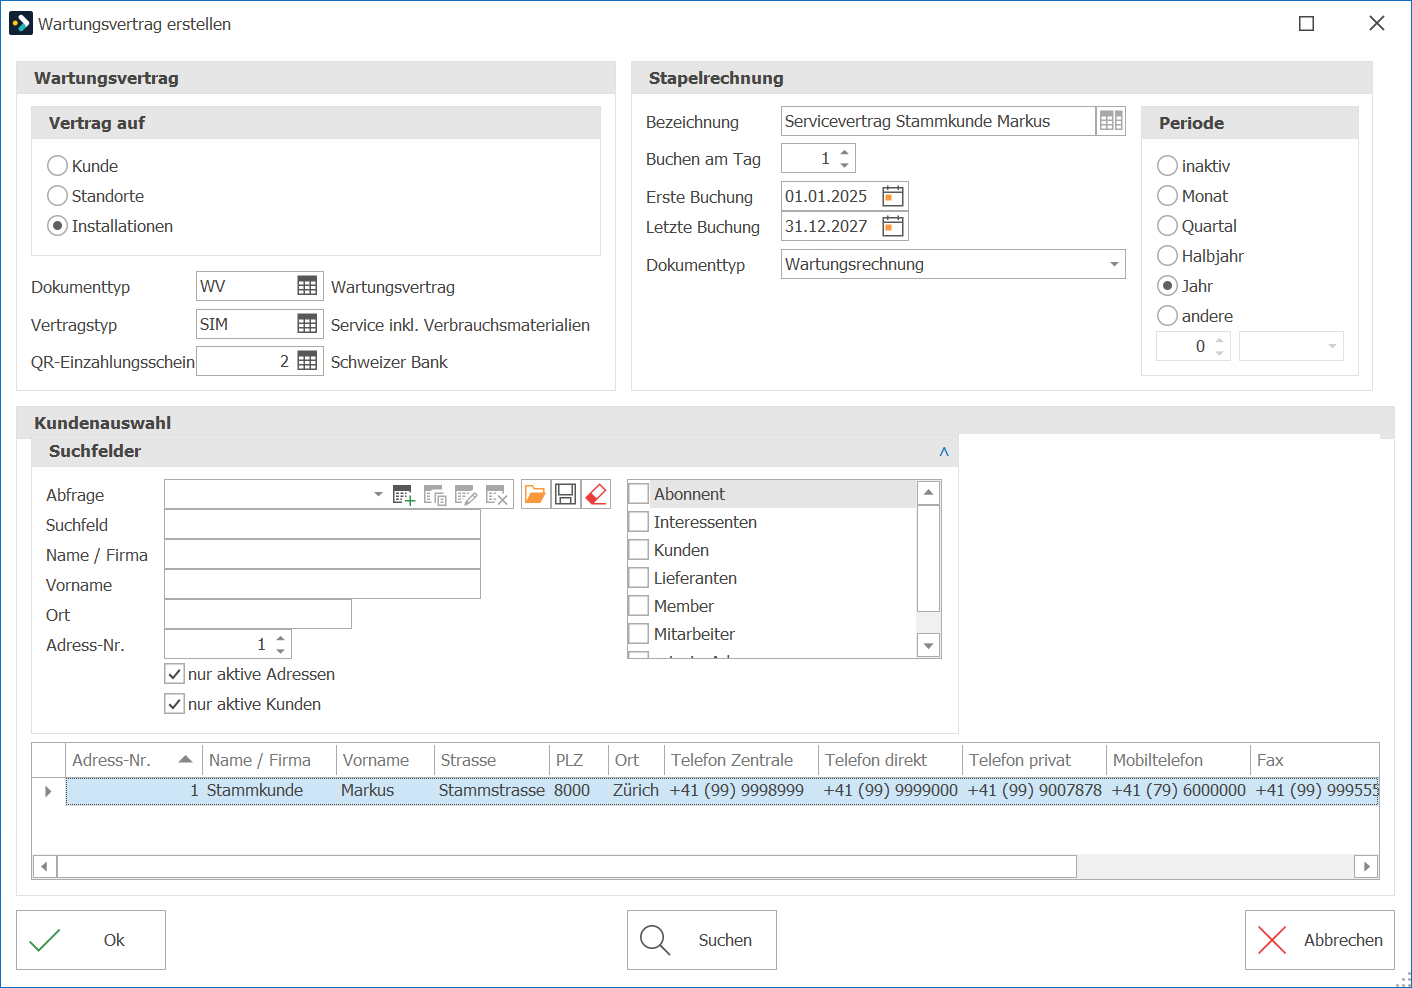
Task: Select the Kunde radio button
Action: 58,166
